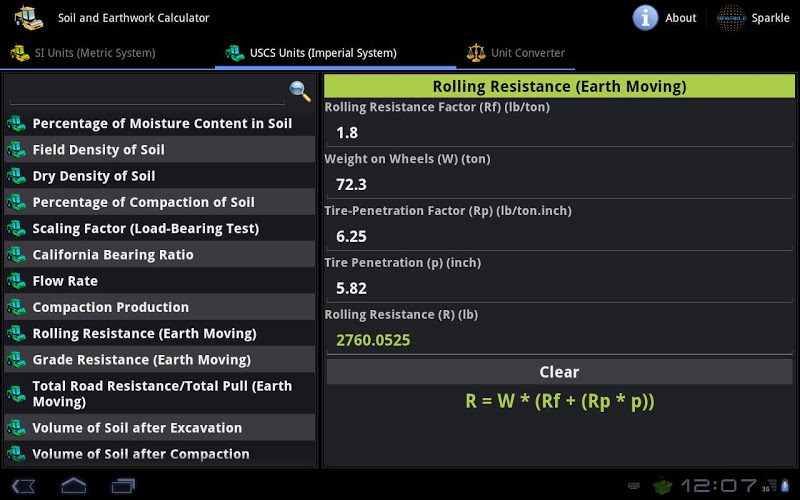Screen dimensions: 800x500
Task: Select Rolling Resistance (Earth Moving) list item
Action: (x=160, y=334)
